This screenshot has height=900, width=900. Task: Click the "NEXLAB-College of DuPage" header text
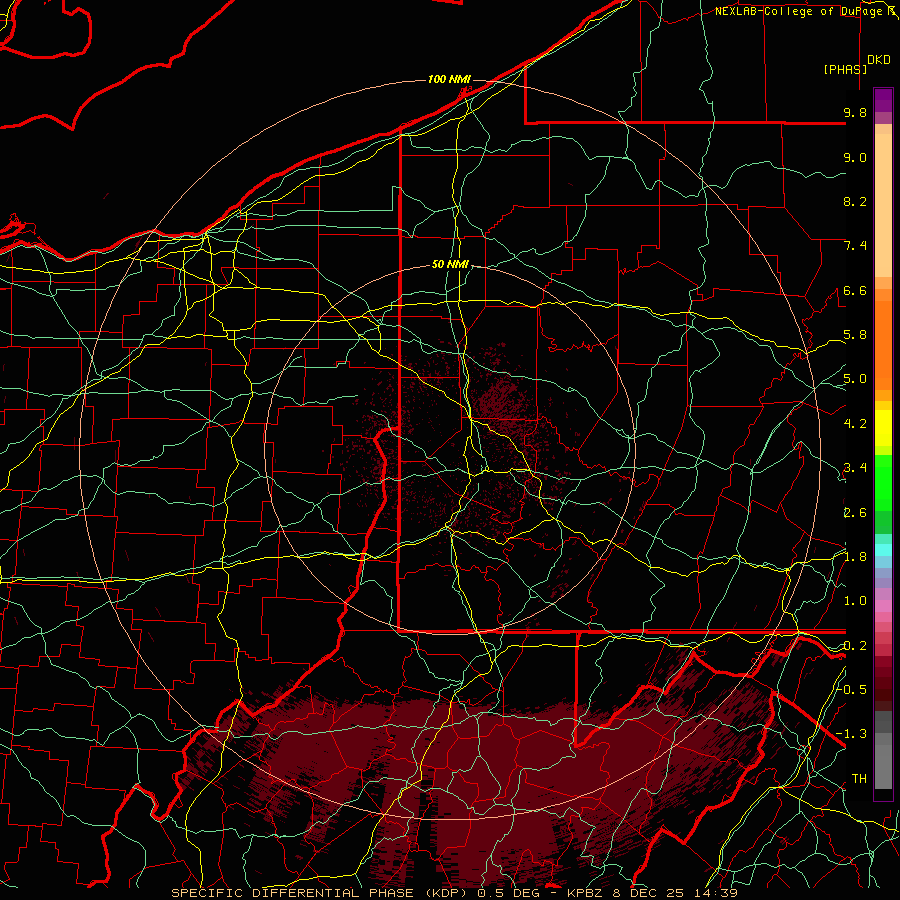(799, 11)
